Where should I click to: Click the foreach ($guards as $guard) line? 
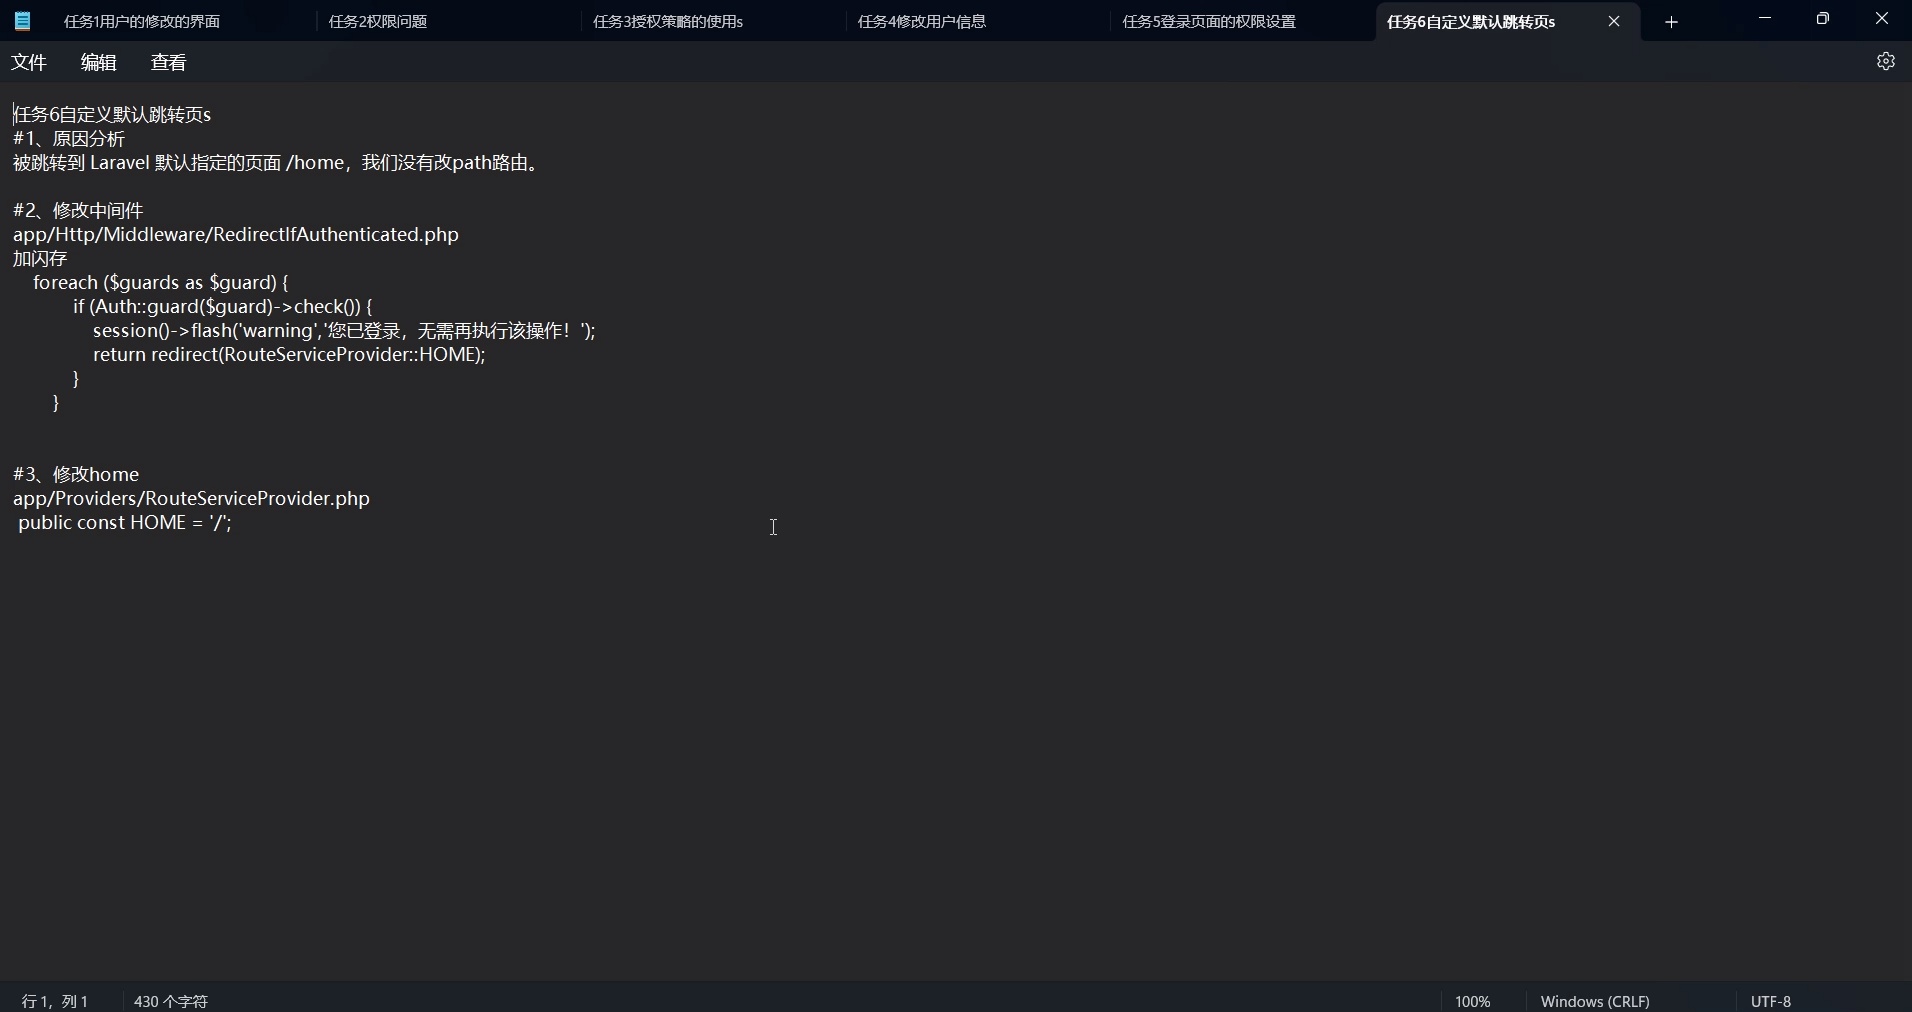click(x=161, y=282)
